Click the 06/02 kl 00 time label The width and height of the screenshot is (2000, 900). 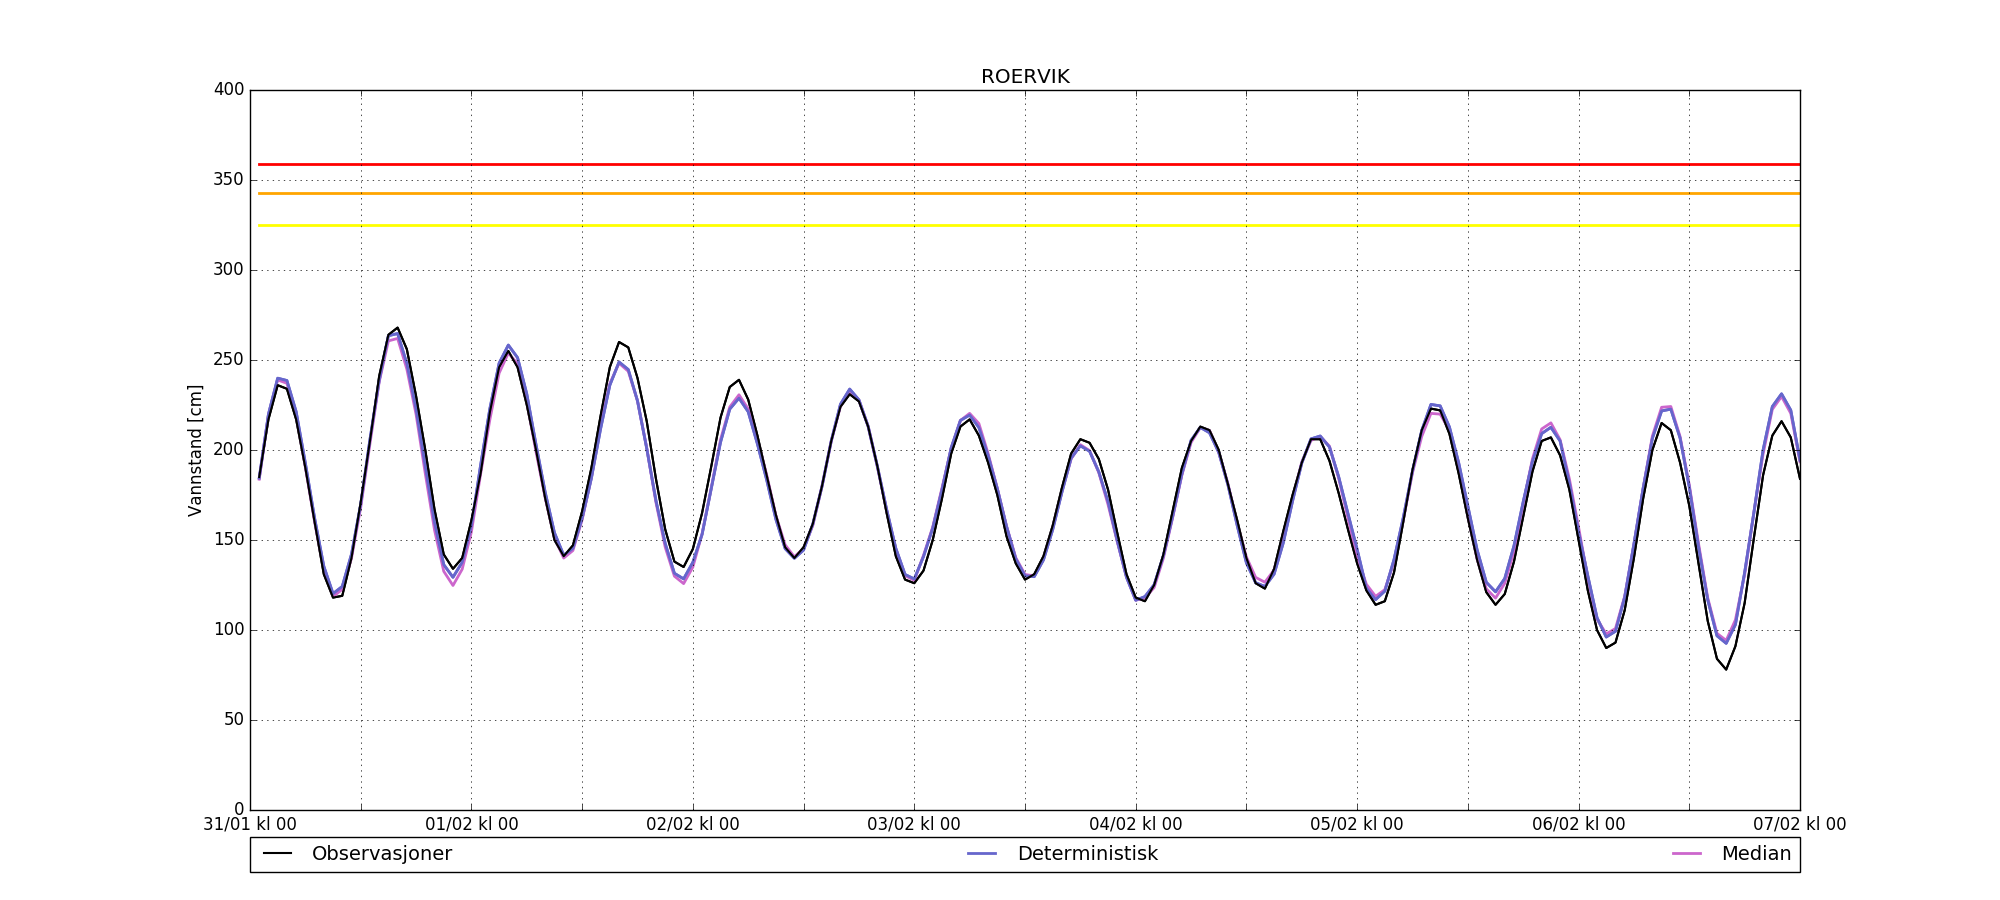[x=1579, y=824]
